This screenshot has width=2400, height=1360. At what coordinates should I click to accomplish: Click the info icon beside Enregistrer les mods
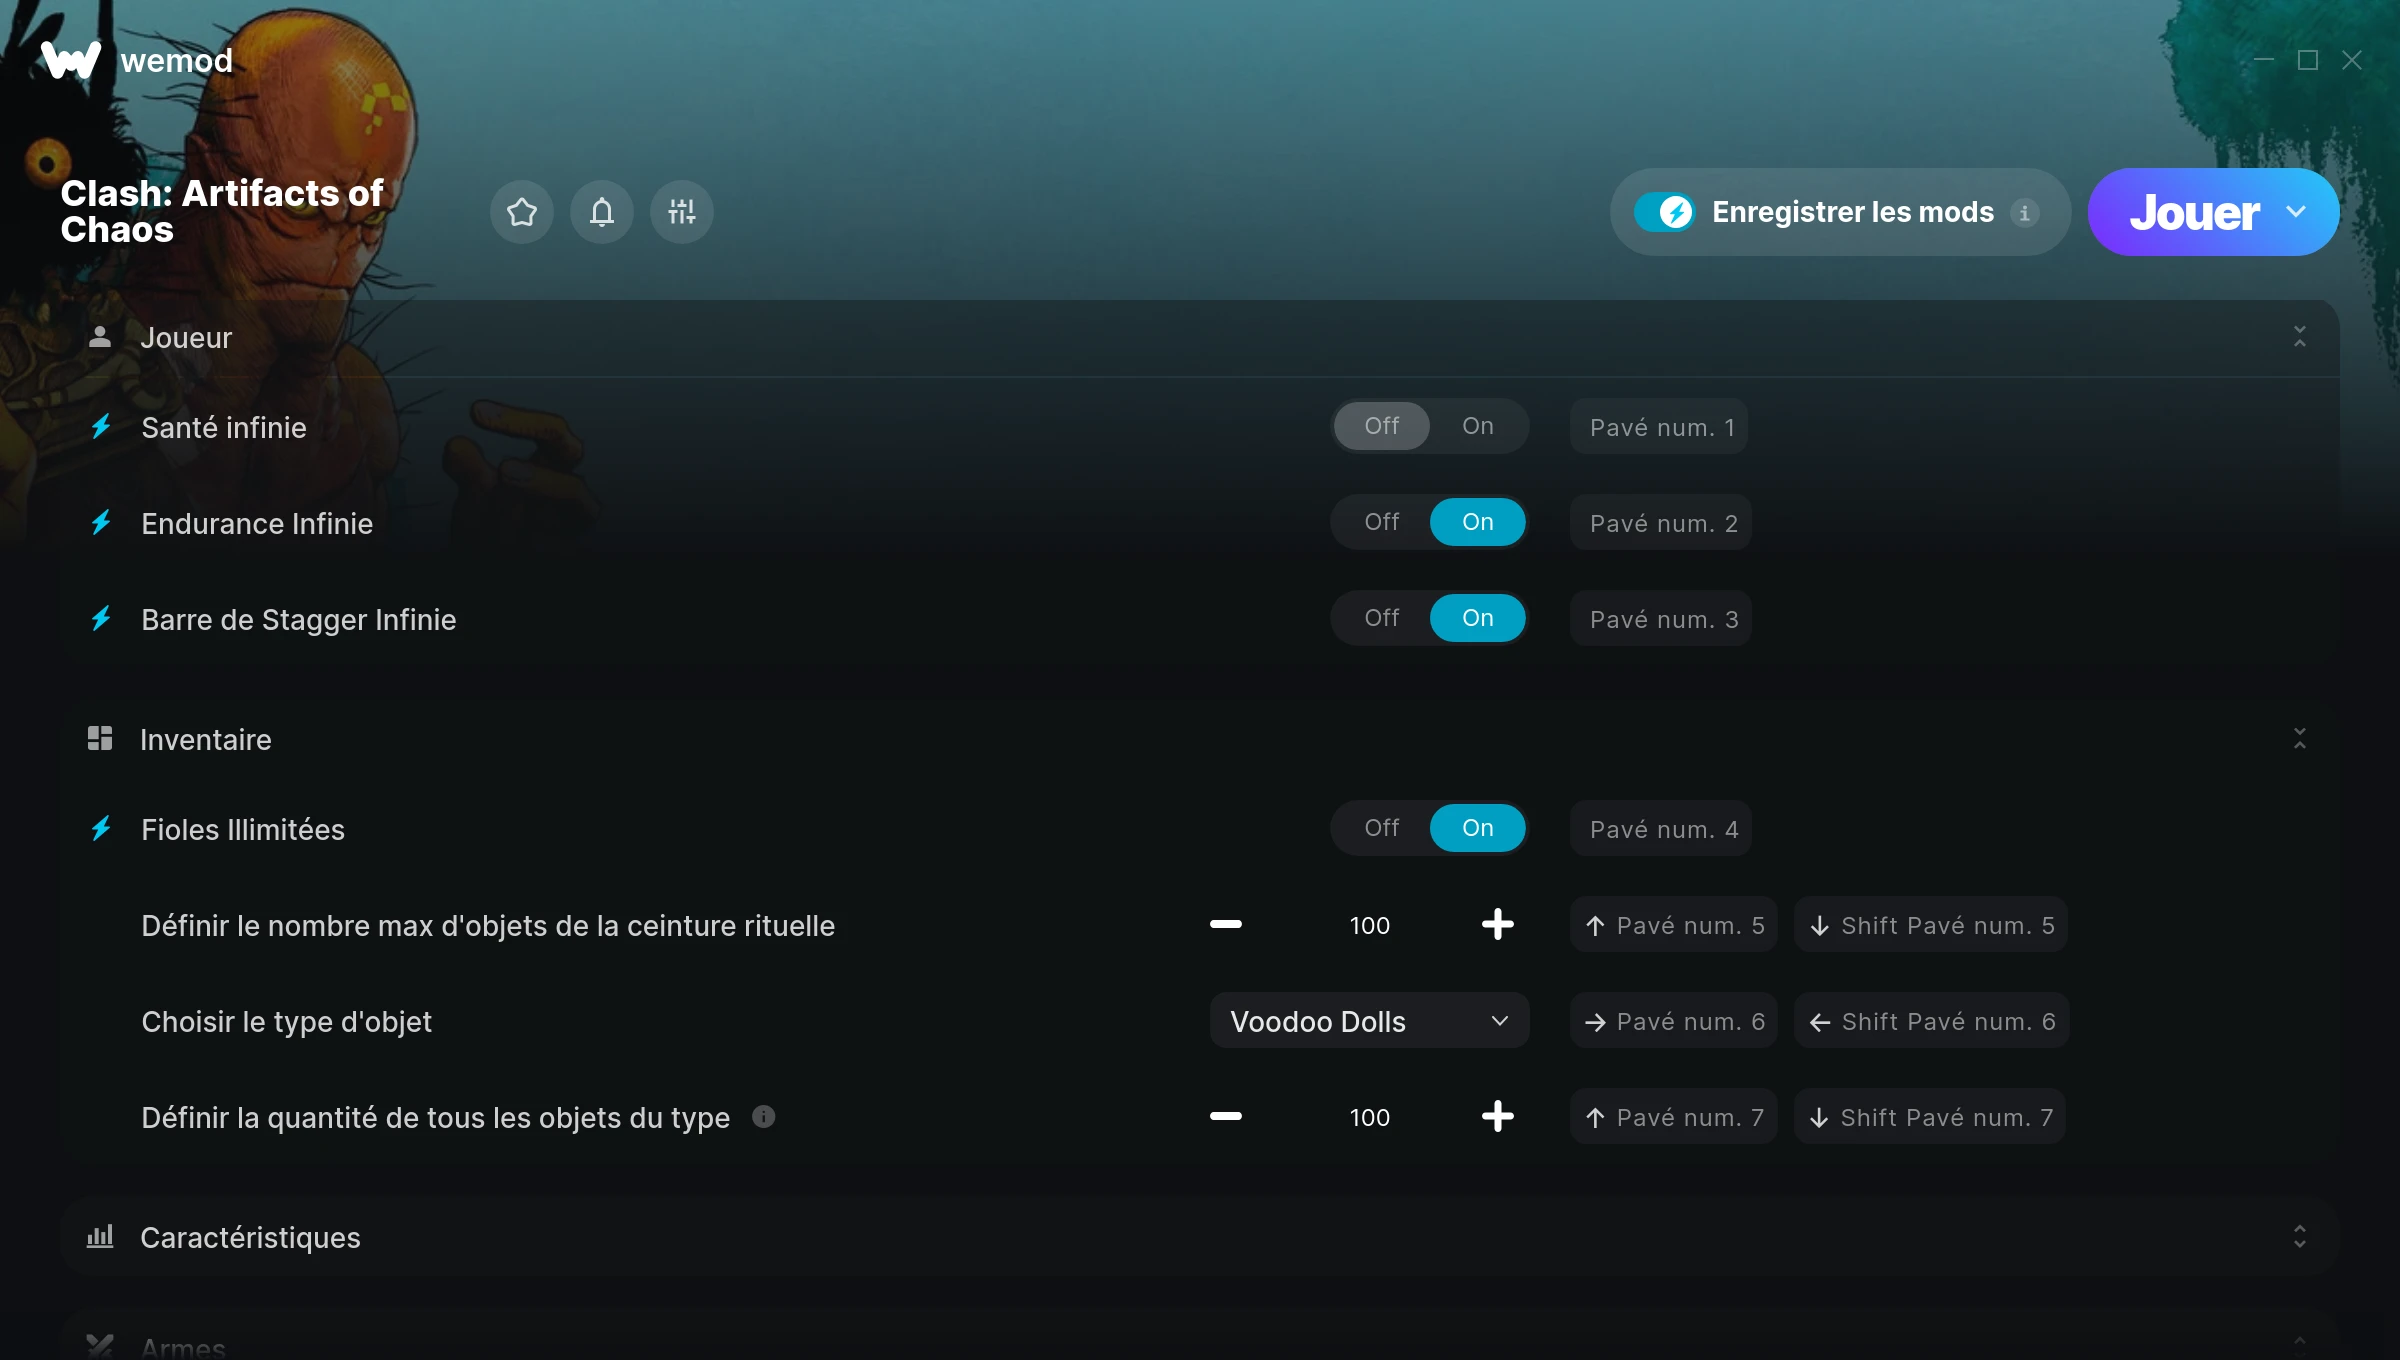[x=2024, y=213]
